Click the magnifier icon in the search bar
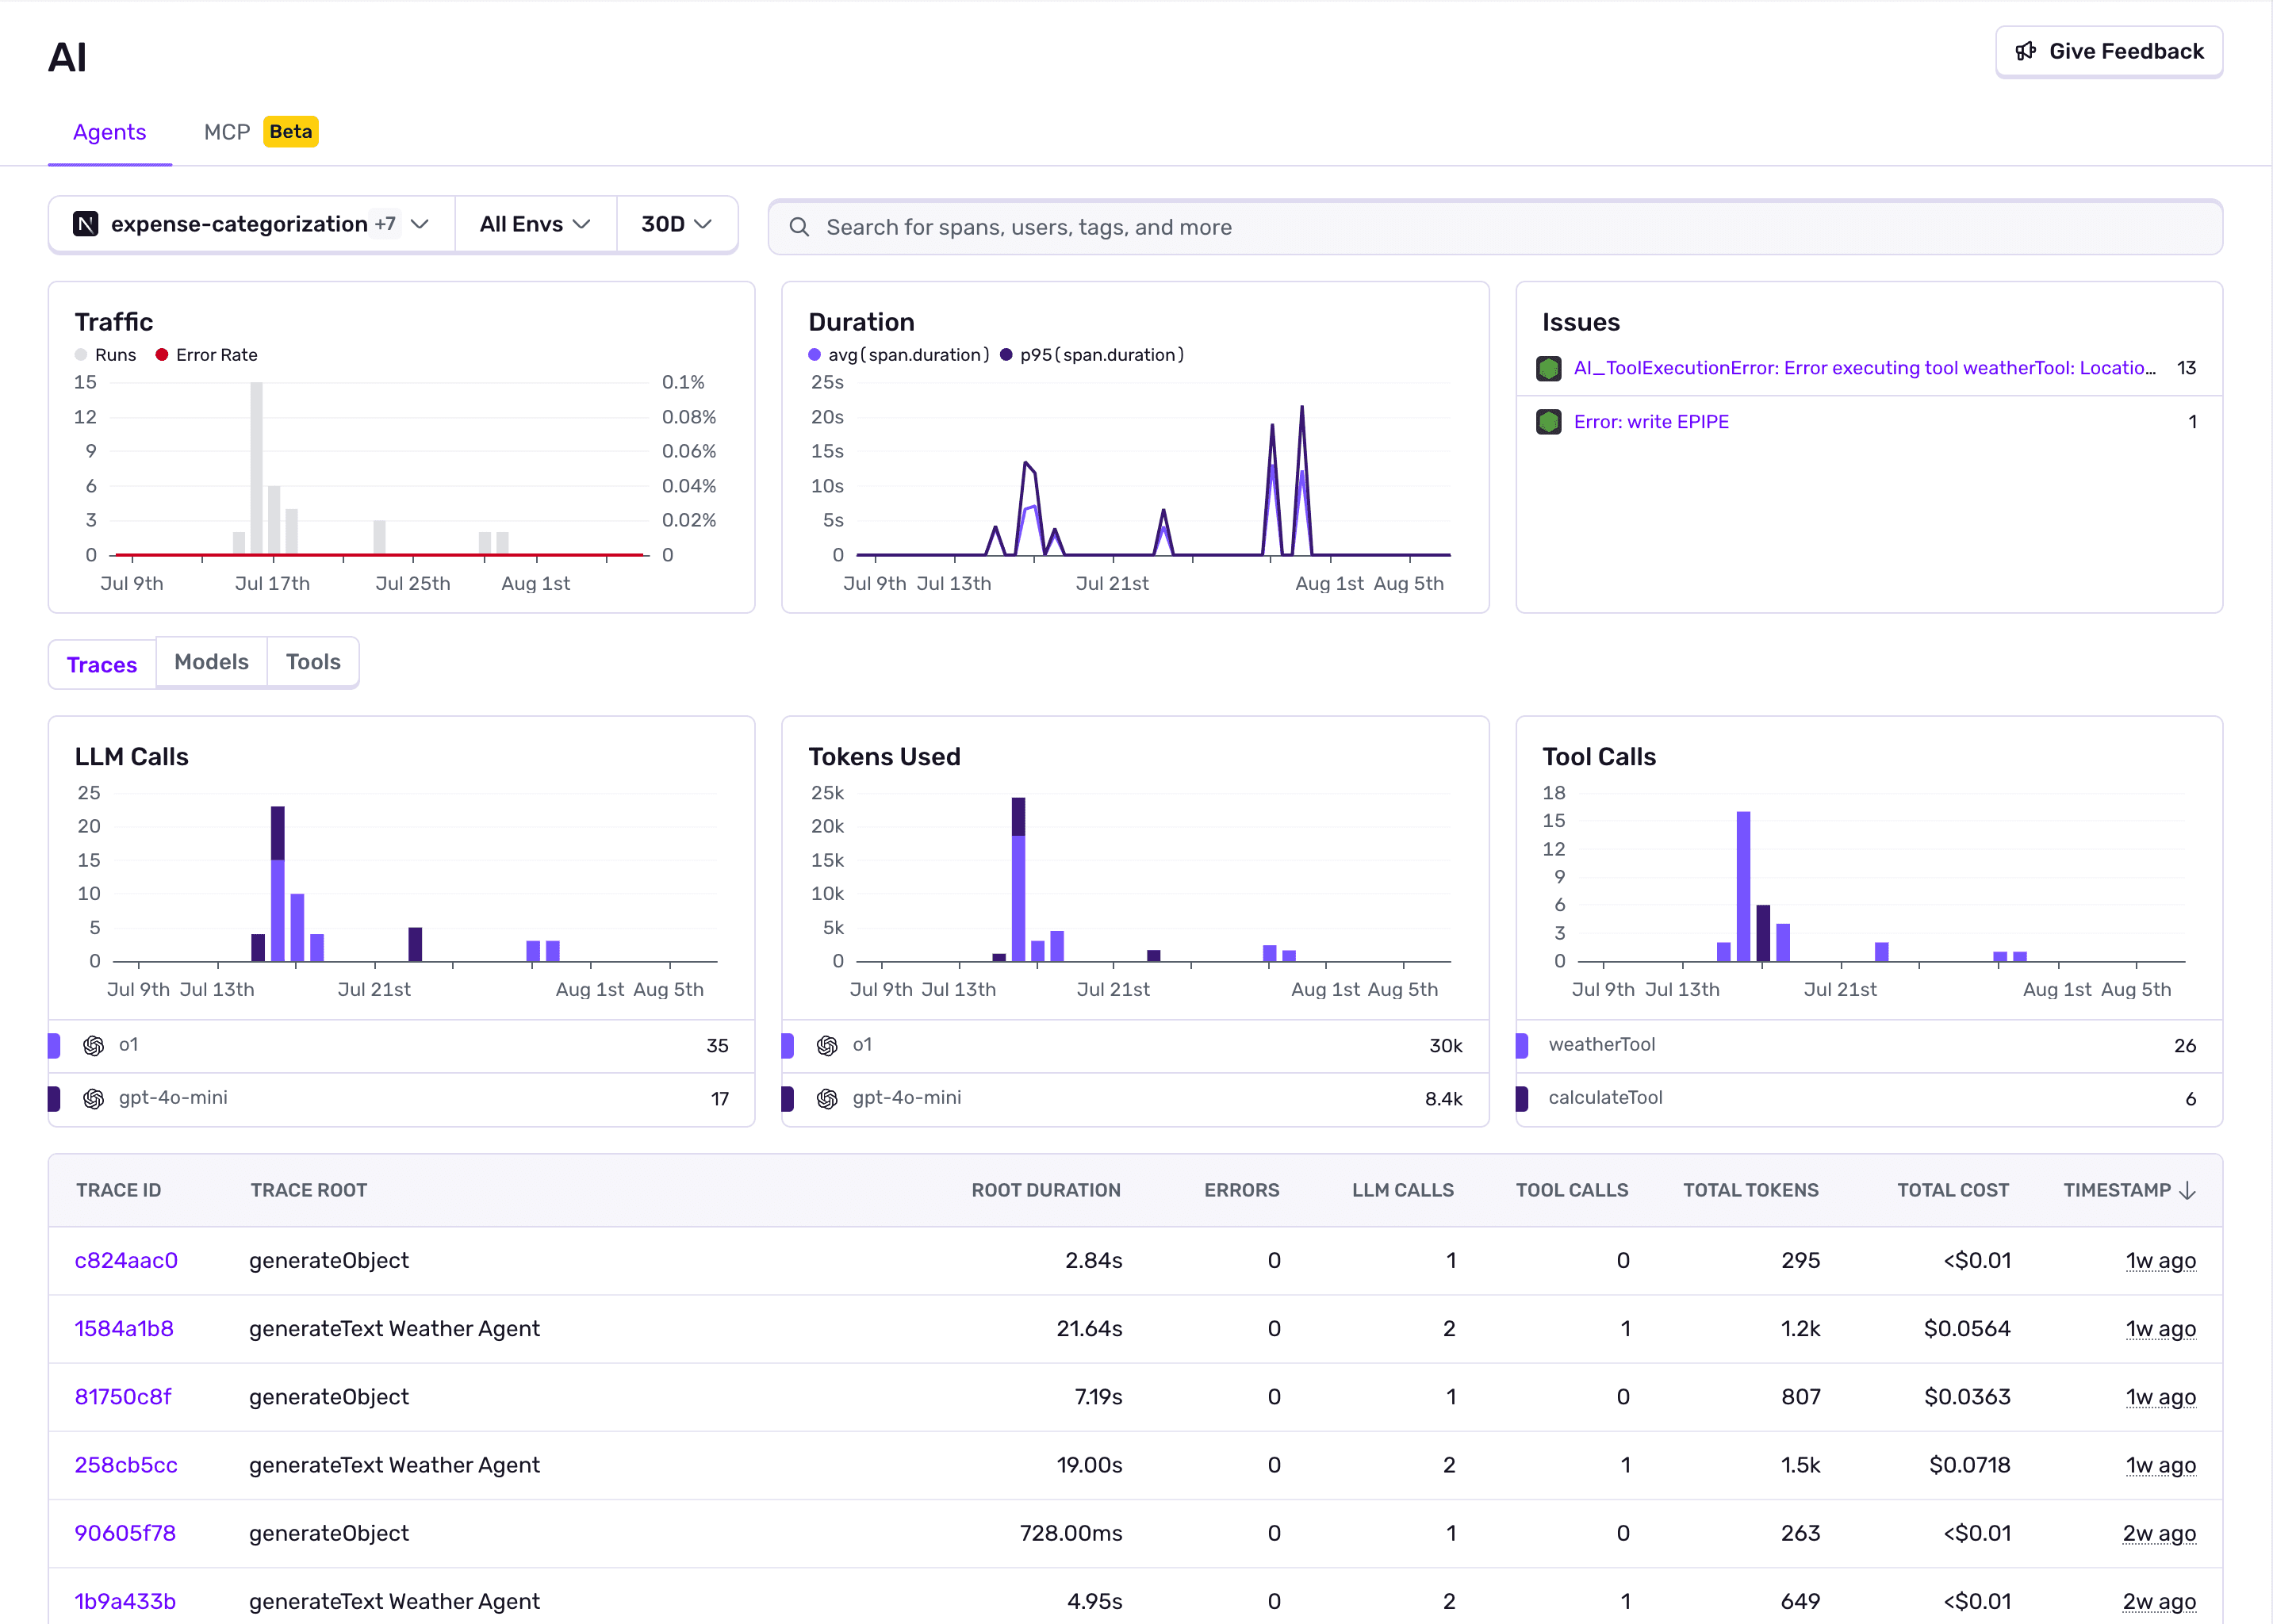Viewport: 2273px width, 1624px height. coord(799,227)
